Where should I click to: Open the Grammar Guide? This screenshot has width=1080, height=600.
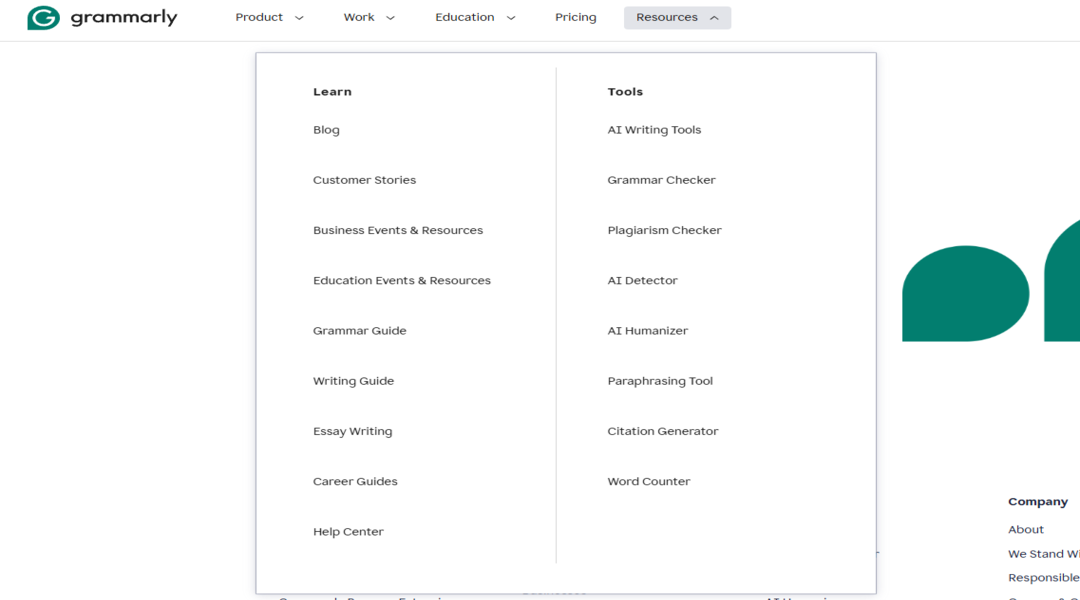point(360,331)
